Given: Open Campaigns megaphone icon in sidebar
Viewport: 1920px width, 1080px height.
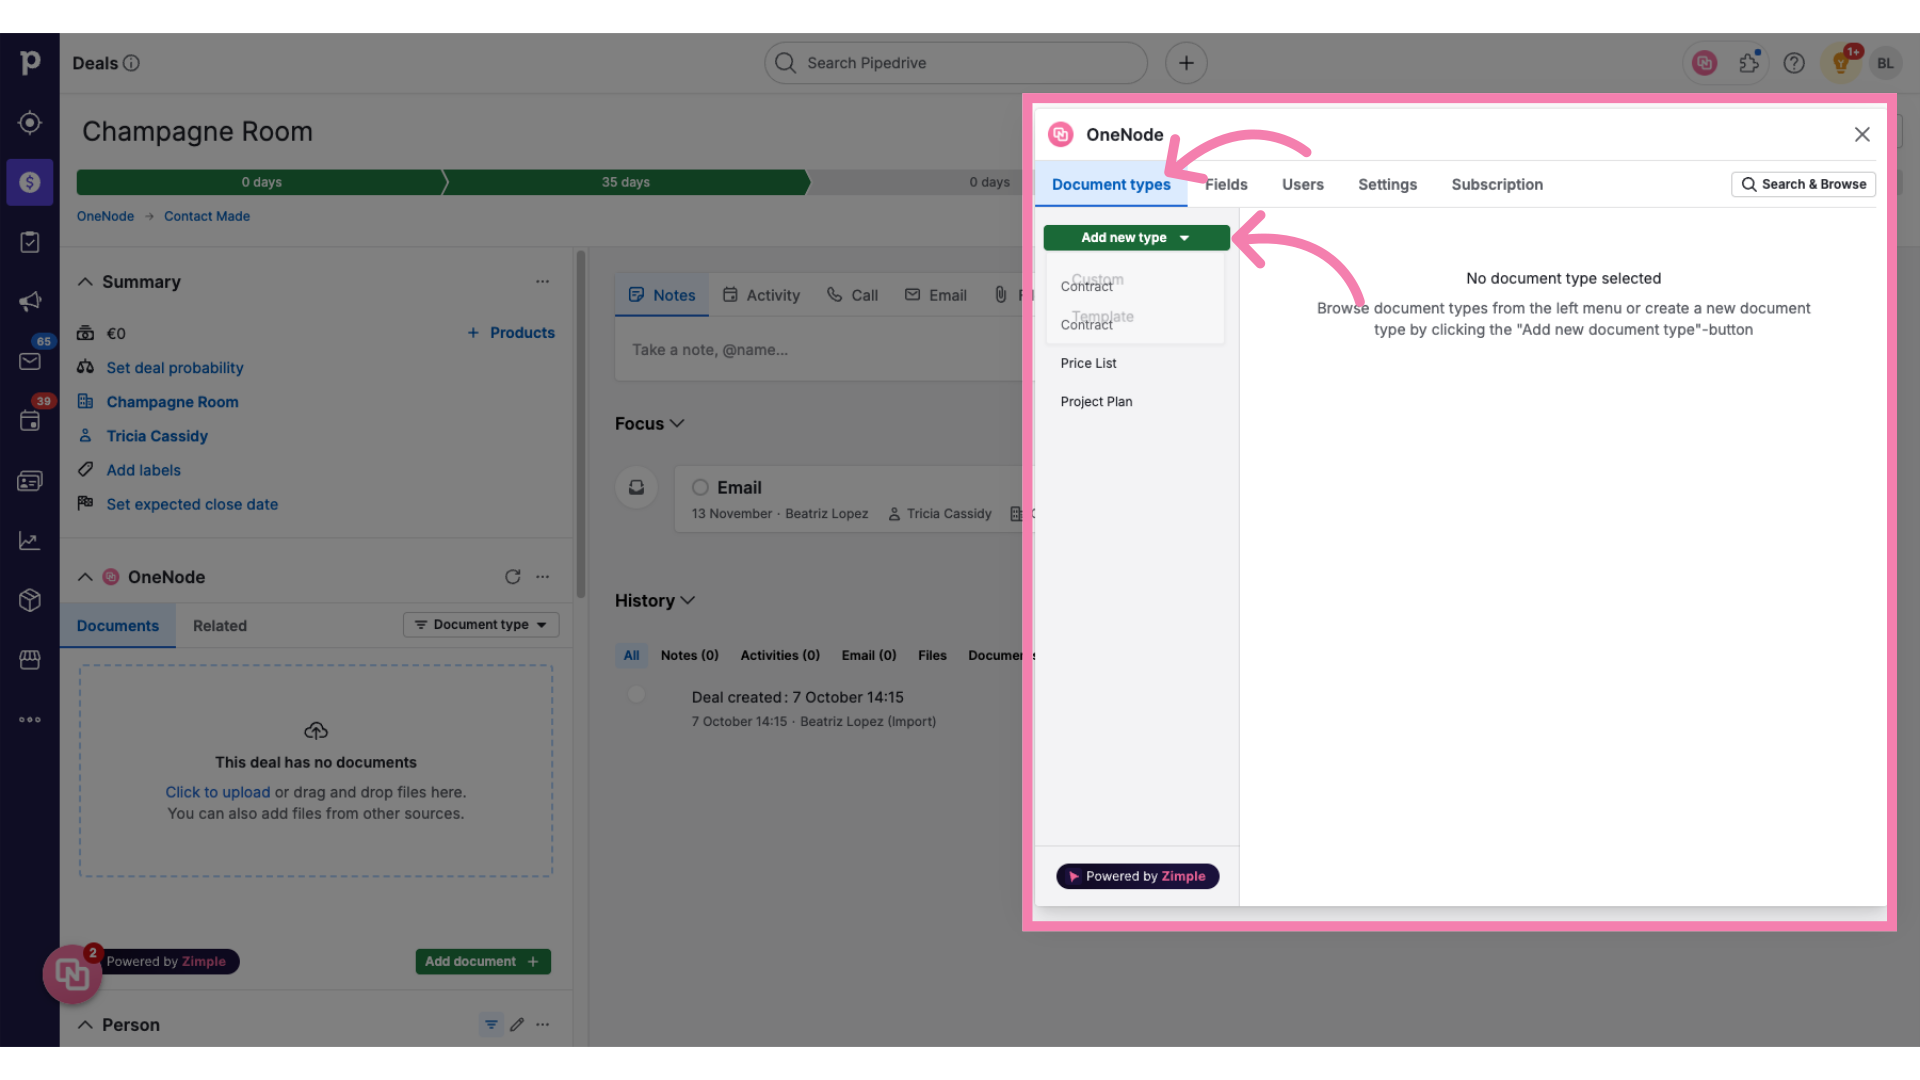Looking at the screenshot, I should point(30,301).
